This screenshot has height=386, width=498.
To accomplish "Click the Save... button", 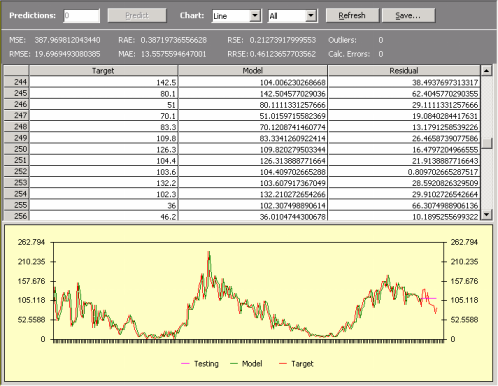I will [408, 15].
